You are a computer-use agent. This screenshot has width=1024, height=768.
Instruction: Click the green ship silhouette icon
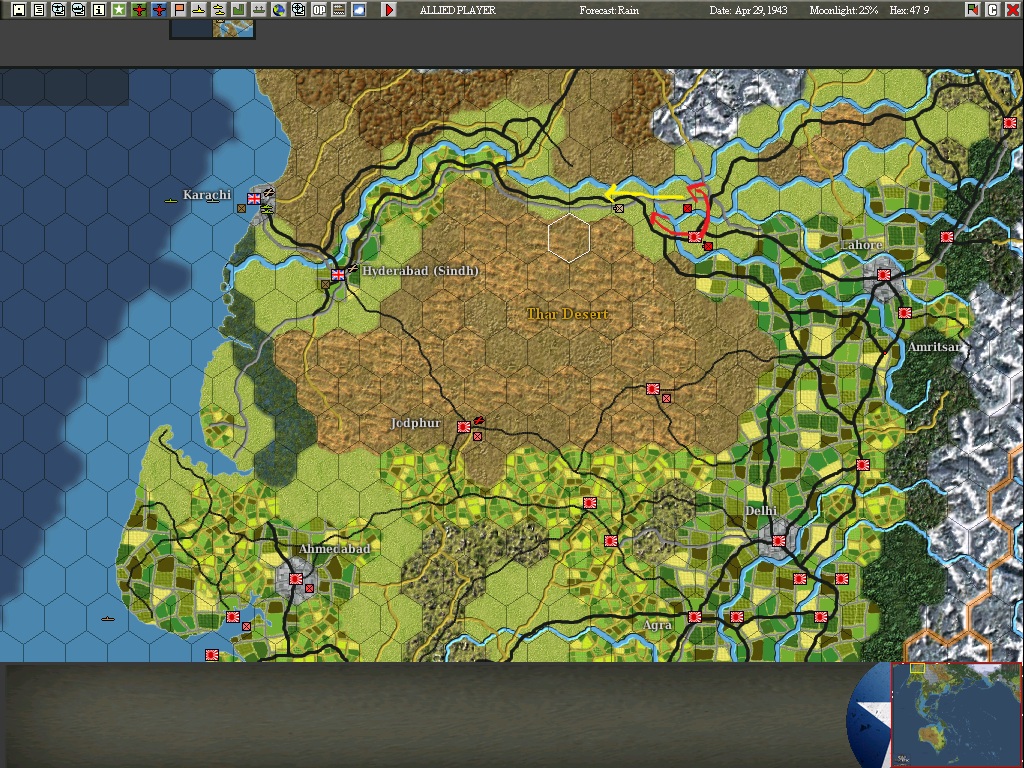click(x=259, y=10)
